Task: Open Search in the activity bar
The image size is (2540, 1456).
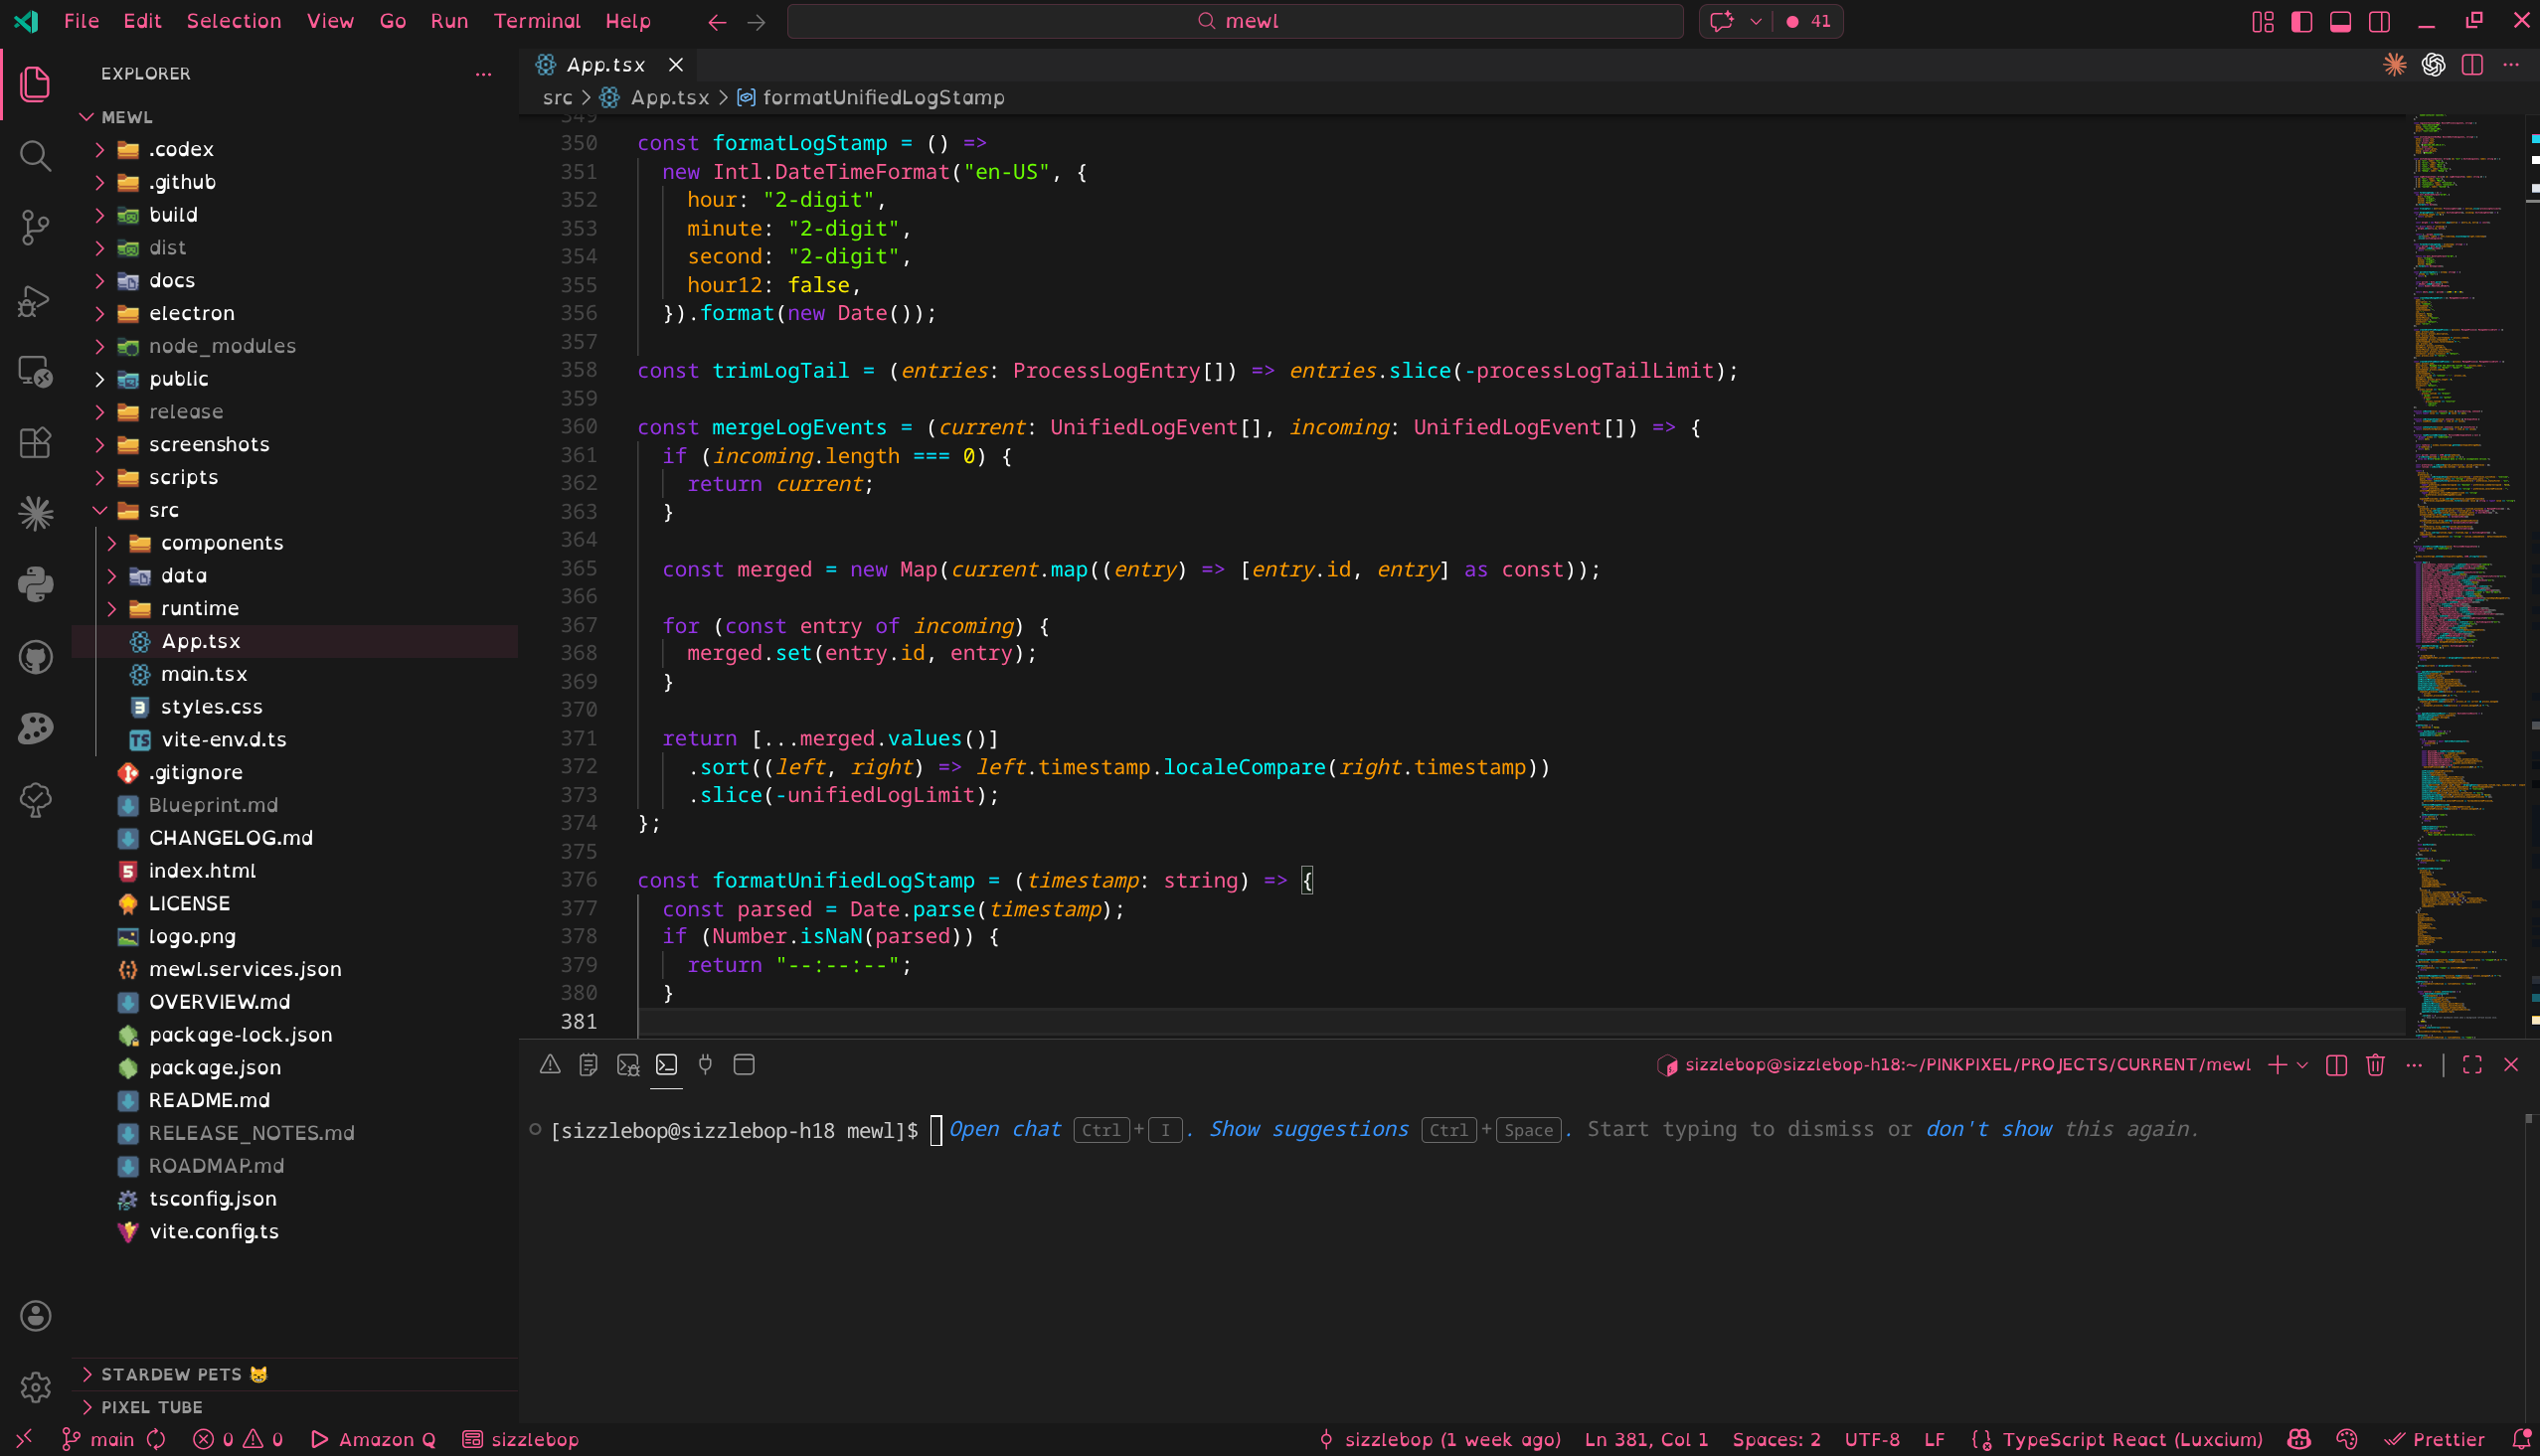Action: tap(35, 155)
